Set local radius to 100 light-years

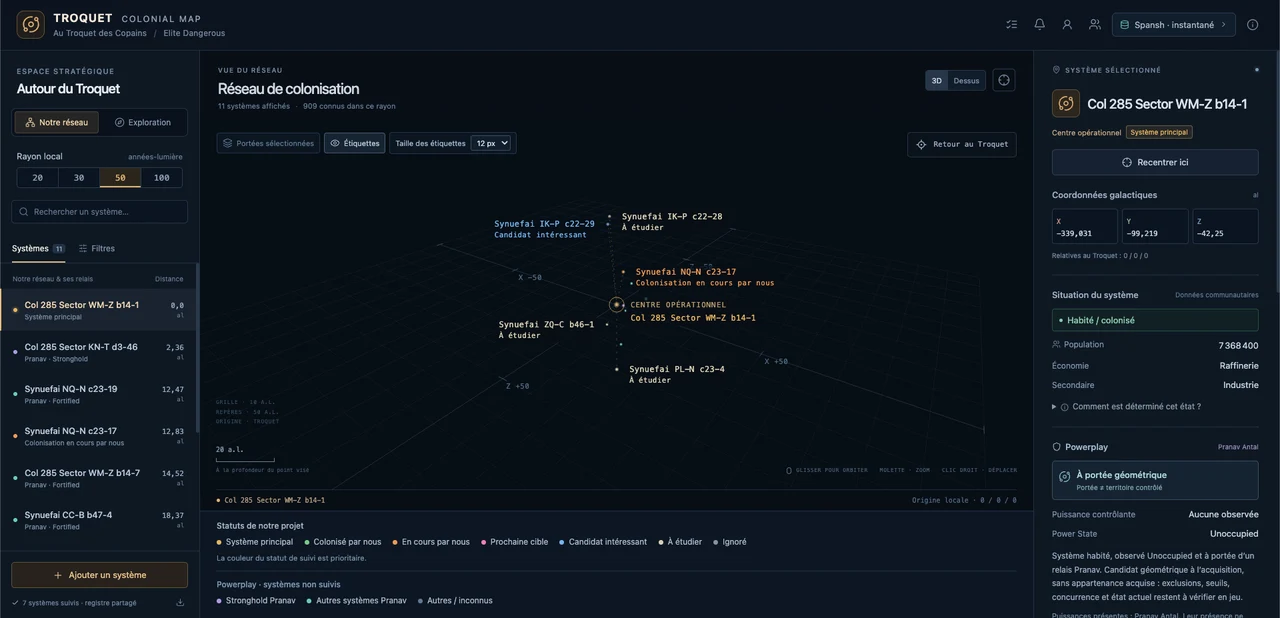point(162,178)
